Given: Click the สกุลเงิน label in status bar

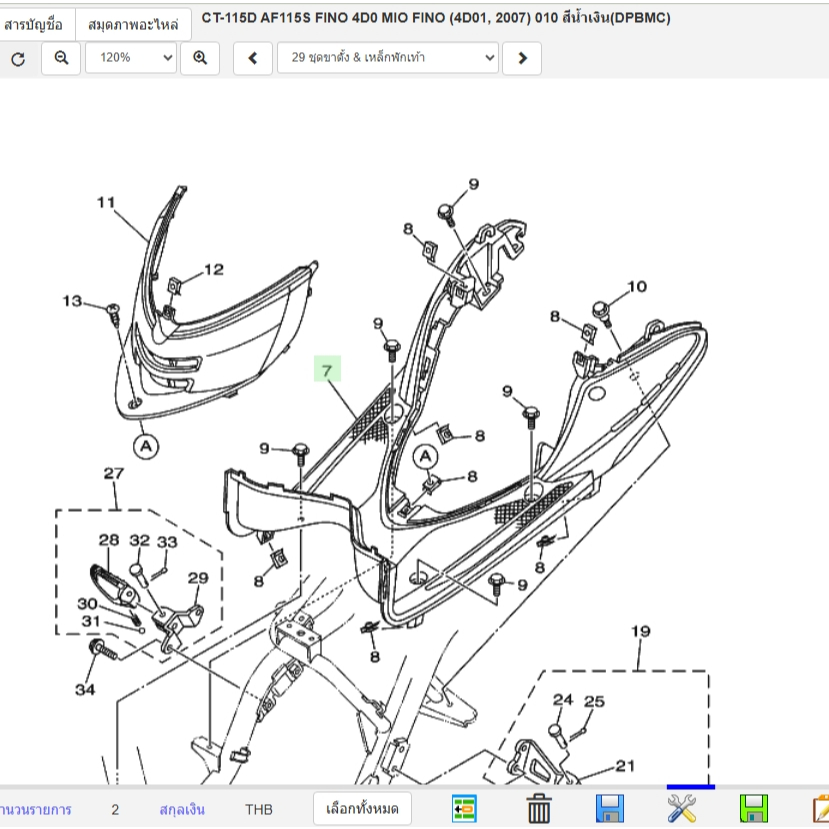Looking at the screenshot, I should point(182,809).
